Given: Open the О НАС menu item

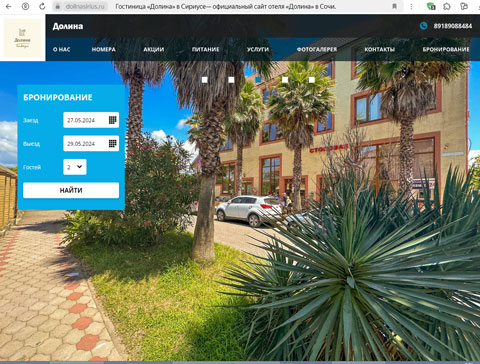Looking at the screenshot, I should point(62,49).
